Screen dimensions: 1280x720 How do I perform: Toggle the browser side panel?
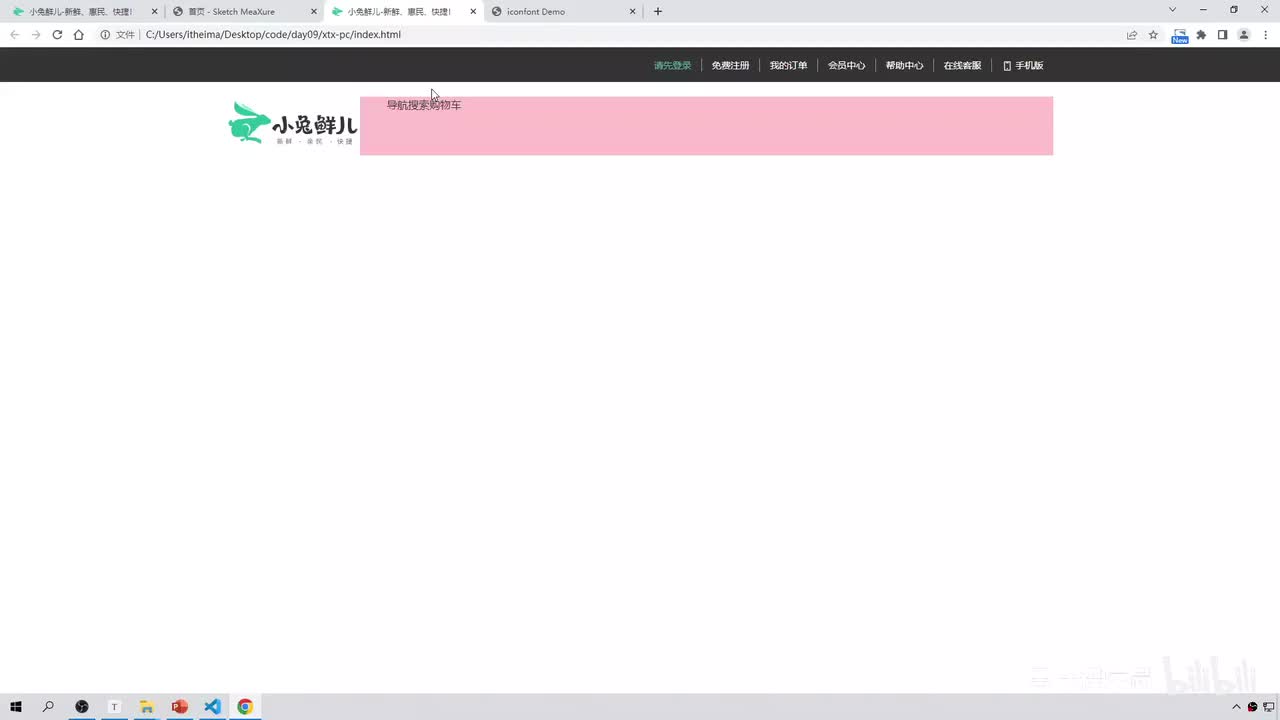click(1222, 34)
